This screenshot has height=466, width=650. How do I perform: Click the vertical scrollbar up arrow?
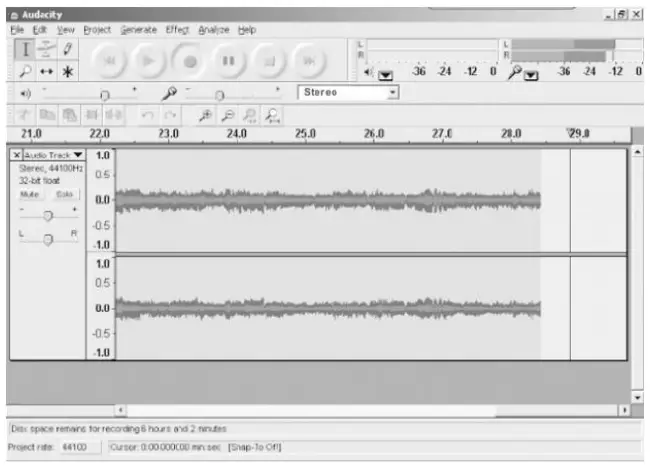click(638, 152)
